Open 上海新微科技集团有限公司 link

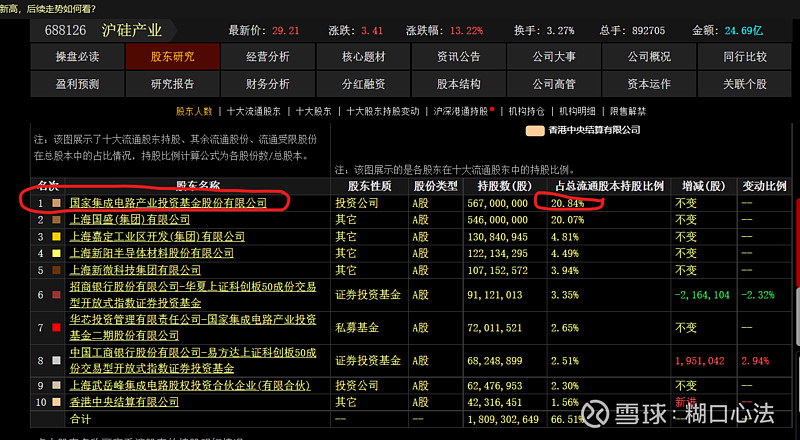(x=135, y=270)
